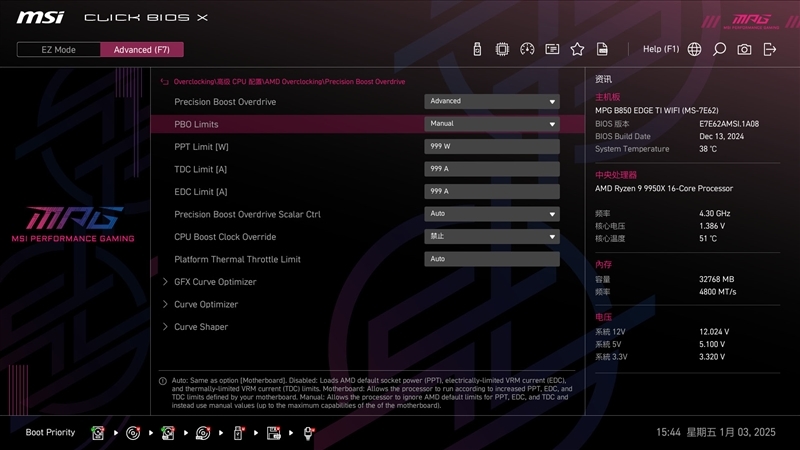
Task: Open Precision Boost Overdrive dropdown set to Advanced
Action: click(492, 102)
